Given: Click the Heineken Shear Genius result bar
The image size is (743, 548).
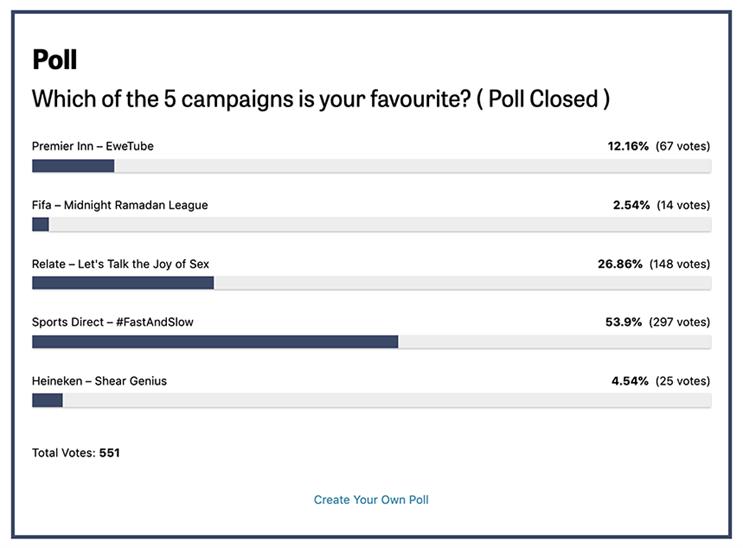Looking at the screenshot, I should 372,401.
